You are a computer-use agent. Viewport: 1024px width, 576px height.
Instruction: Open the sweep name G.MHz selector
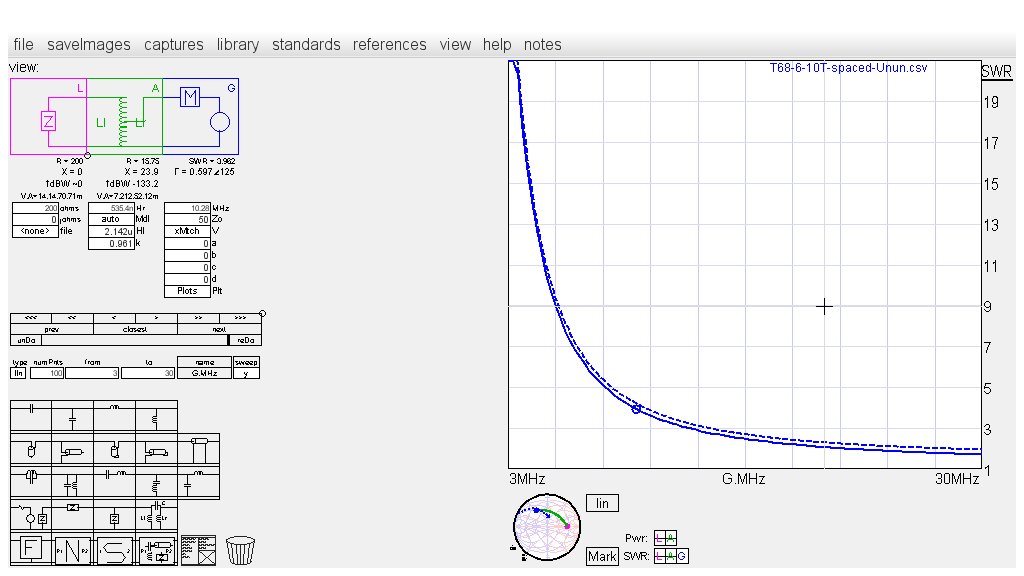(204, 373)
